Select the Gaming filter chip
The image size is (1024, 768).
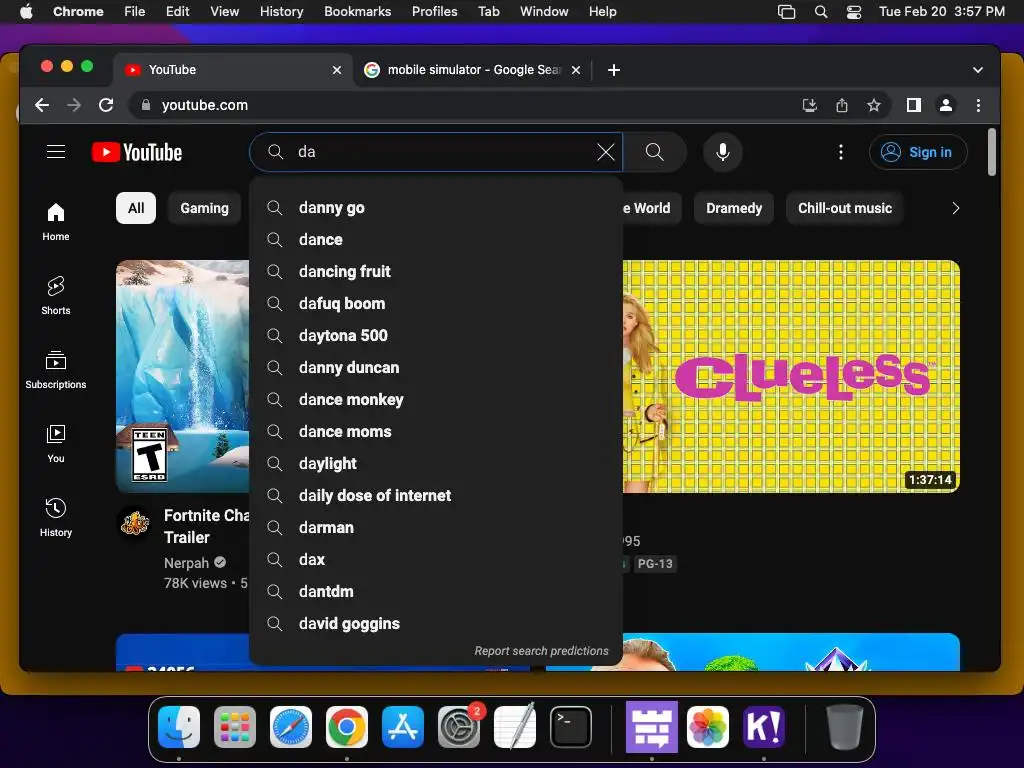204,208
